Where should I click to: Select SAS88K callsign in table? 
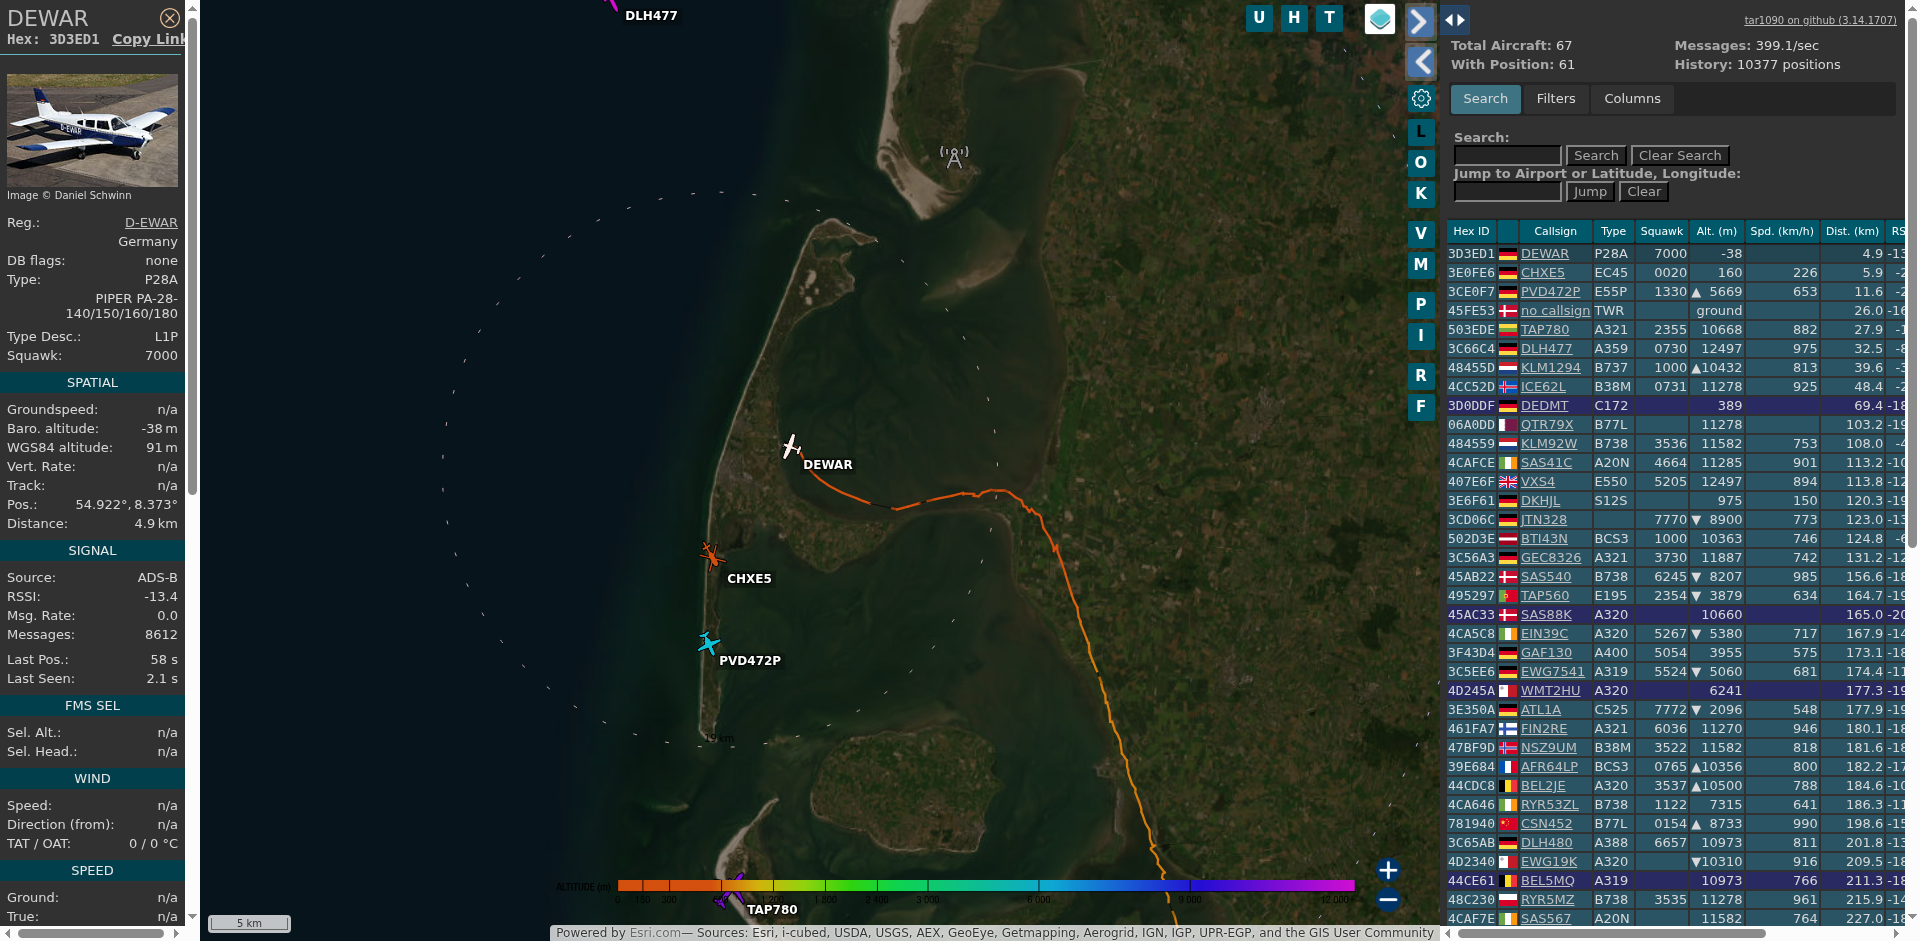pos(1546,615)
